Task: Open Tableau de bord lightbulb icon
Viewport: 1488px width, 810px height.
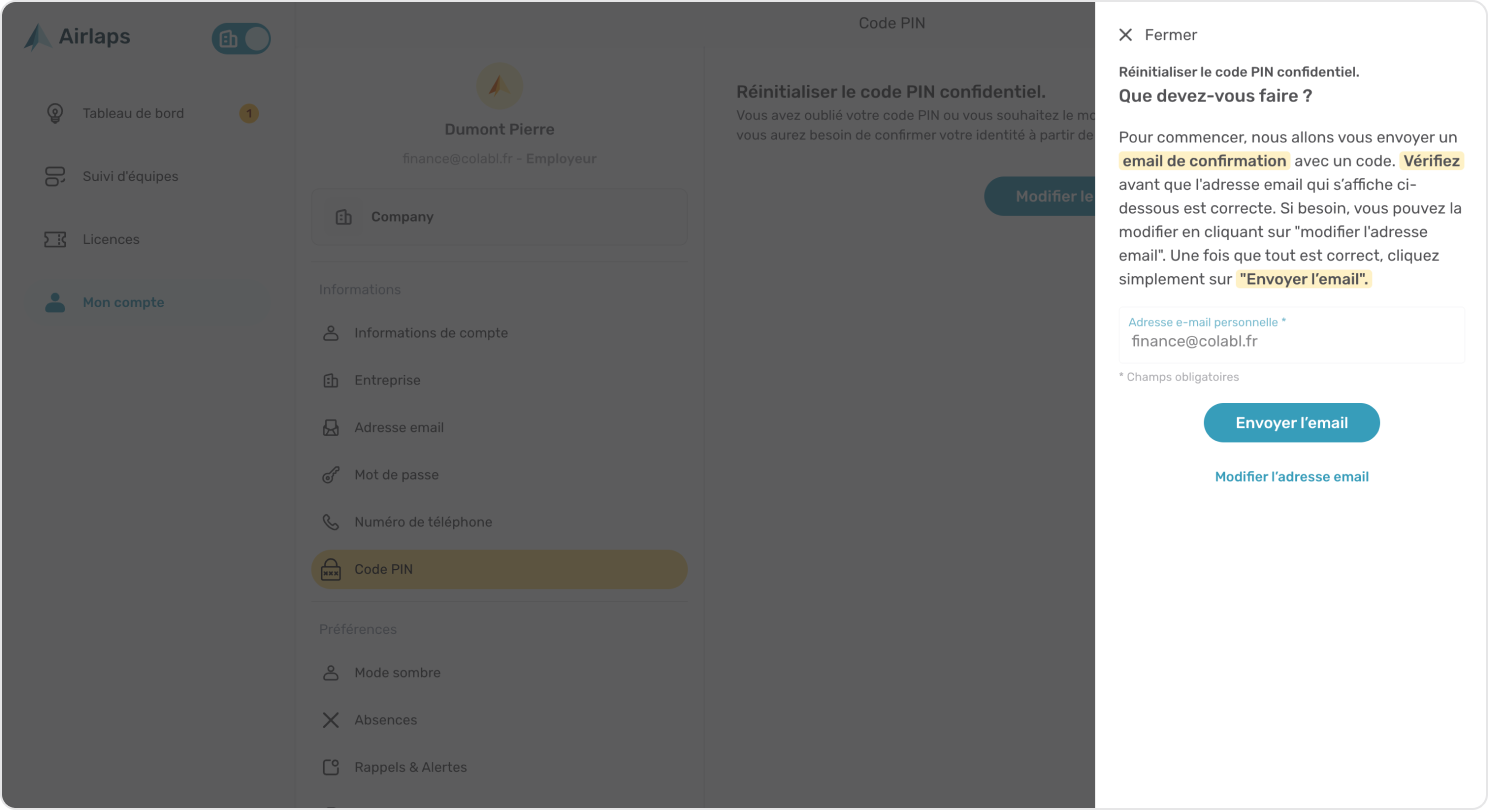Action: 55,113
